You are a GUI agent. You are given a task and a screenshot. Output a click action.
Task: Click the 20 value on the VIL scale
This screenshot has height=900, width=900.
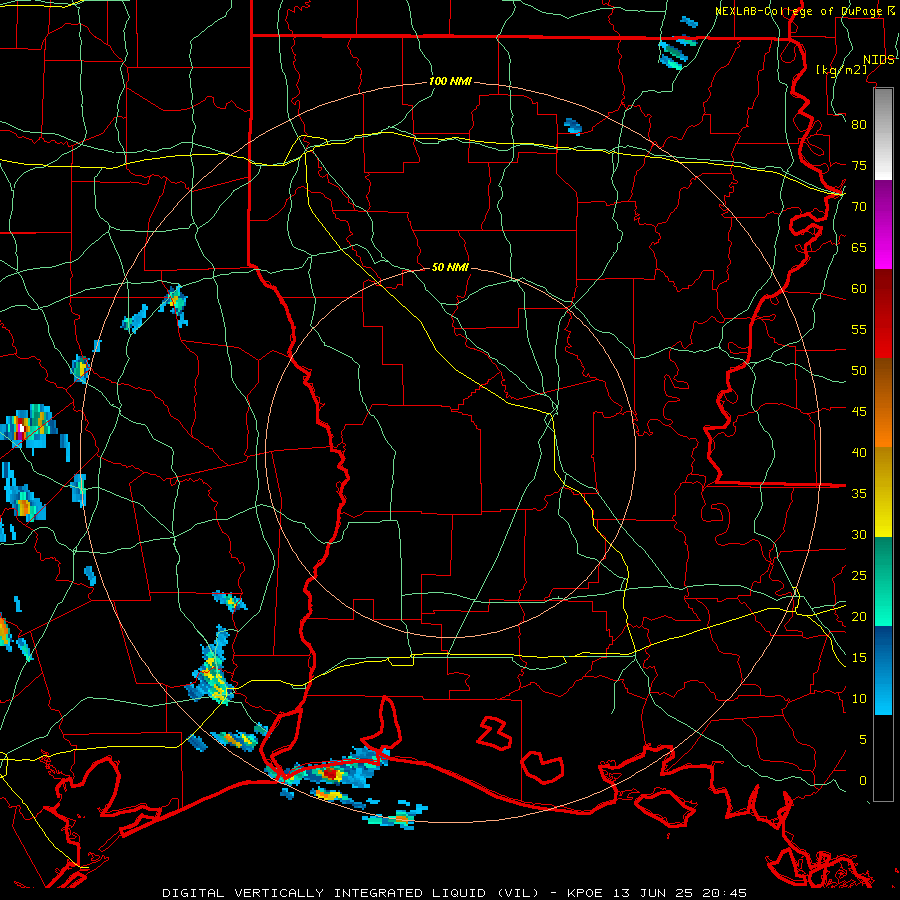pyautogui.click(x=859, y=617)
